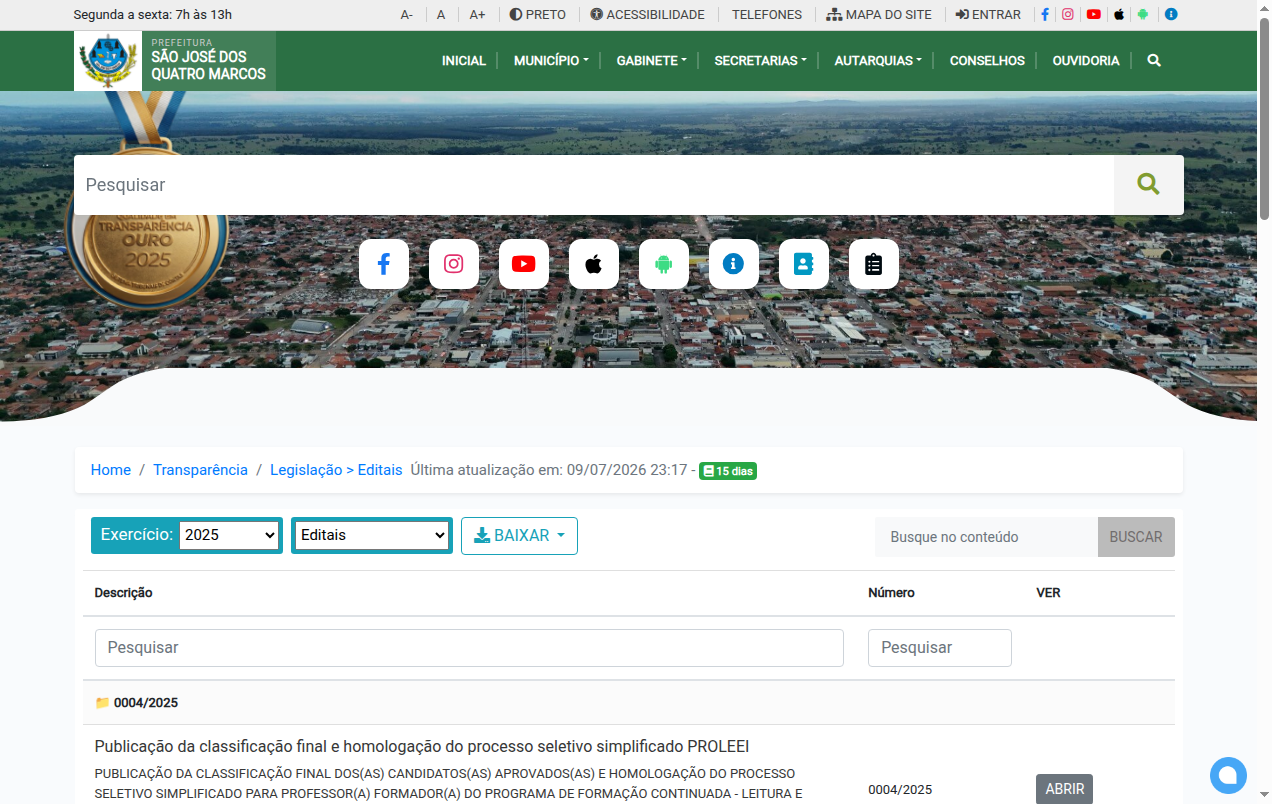Click the municipality coat of arms logo
Viewport: 1272px width, 804px height.
[108, 61]
